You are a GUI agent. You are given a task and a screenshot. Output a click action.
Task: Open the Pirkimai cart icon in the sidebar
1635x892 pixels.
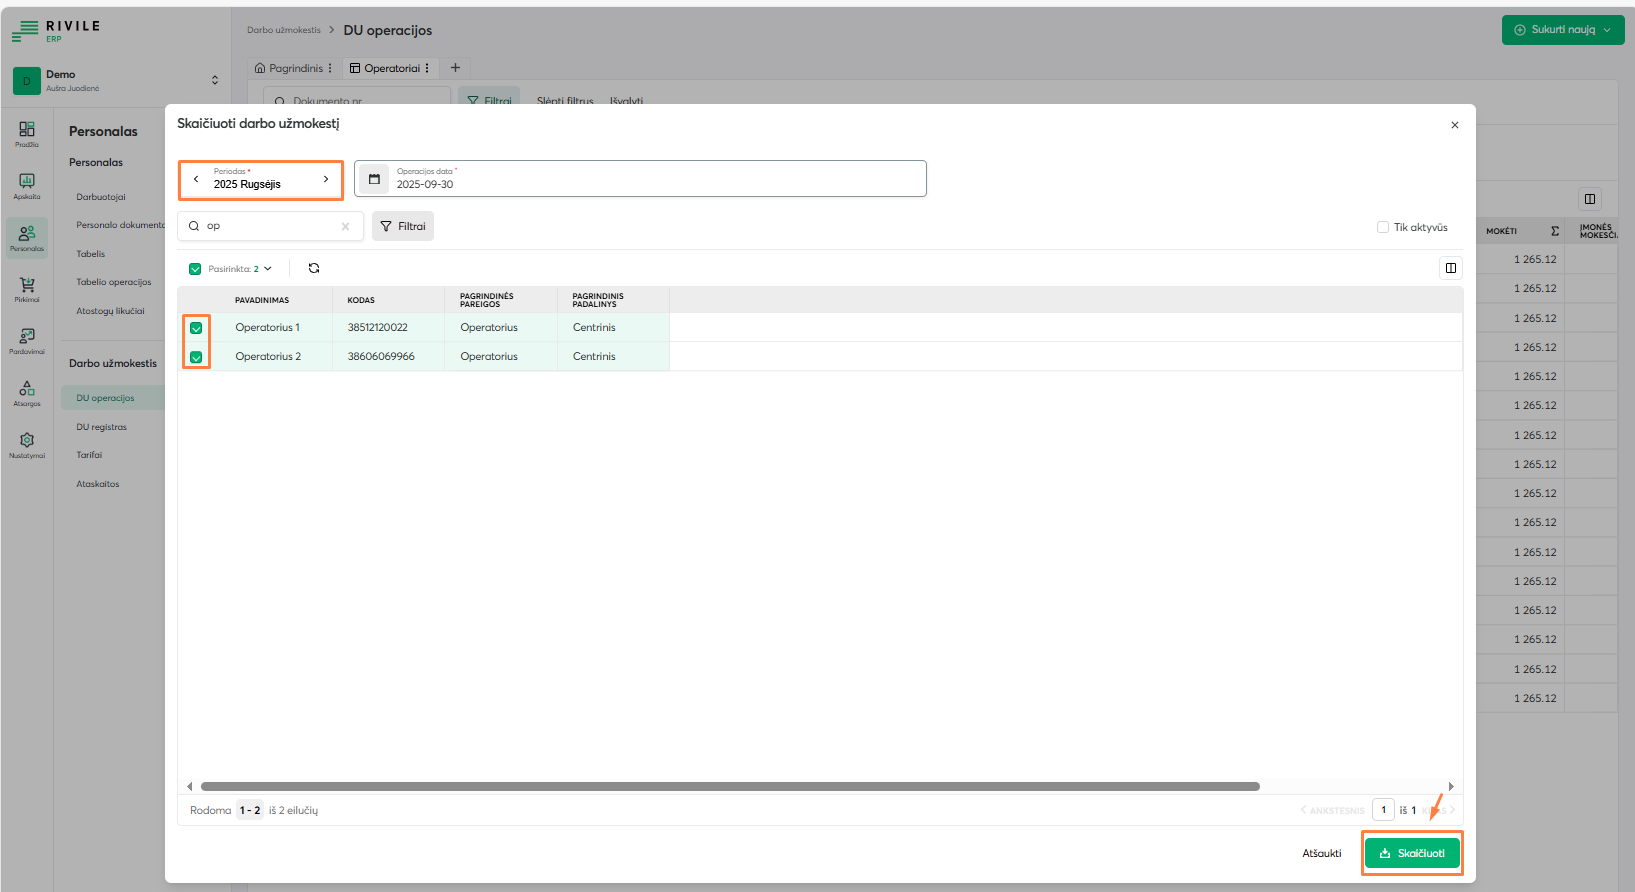point(27,289)
